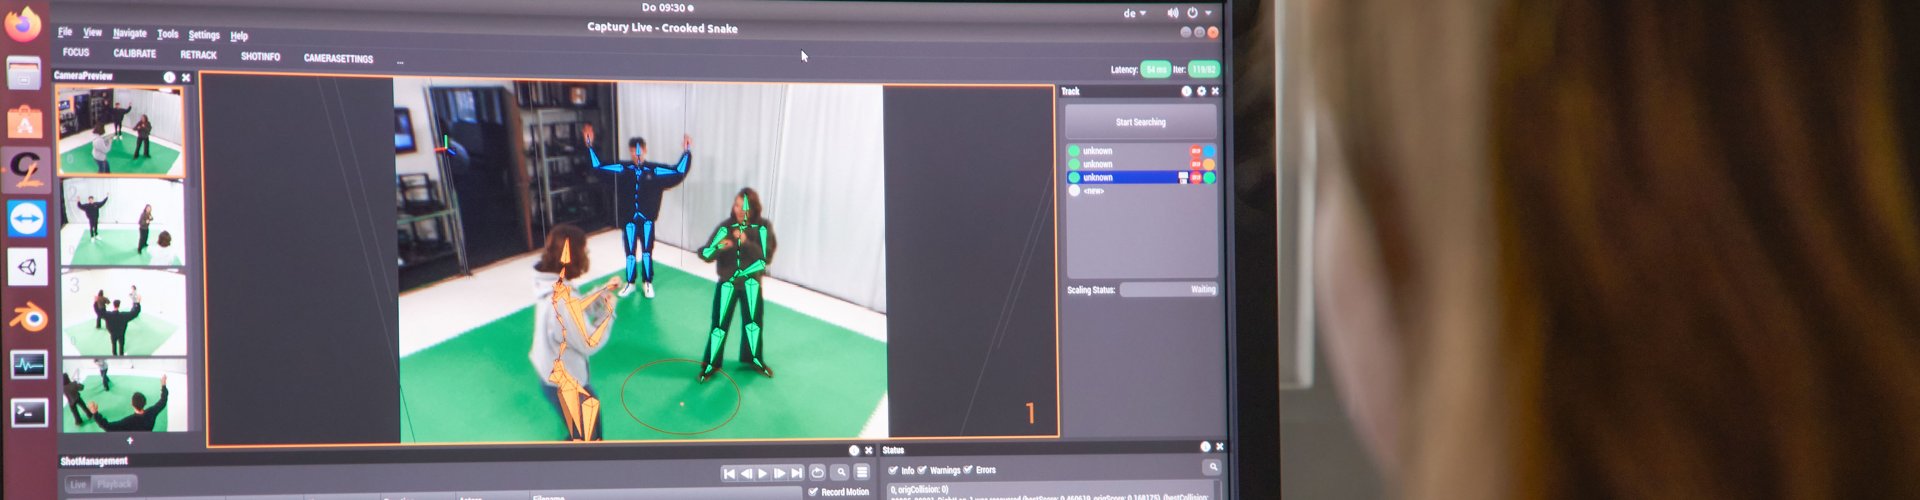Open Firefox from the Ubuntu dock
This screenshot has width=1920, height=500.
click(x=23, y=23)
